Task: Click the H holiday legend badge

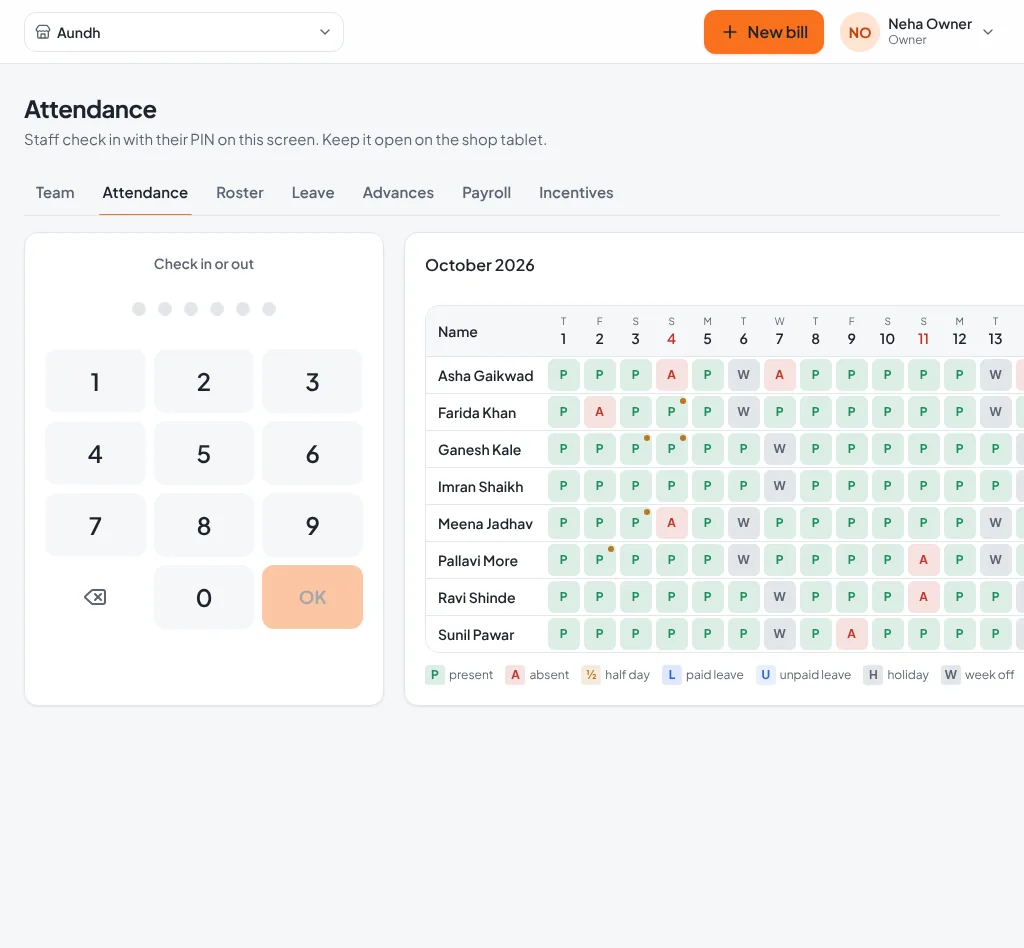Action: [x=873, y=674]
